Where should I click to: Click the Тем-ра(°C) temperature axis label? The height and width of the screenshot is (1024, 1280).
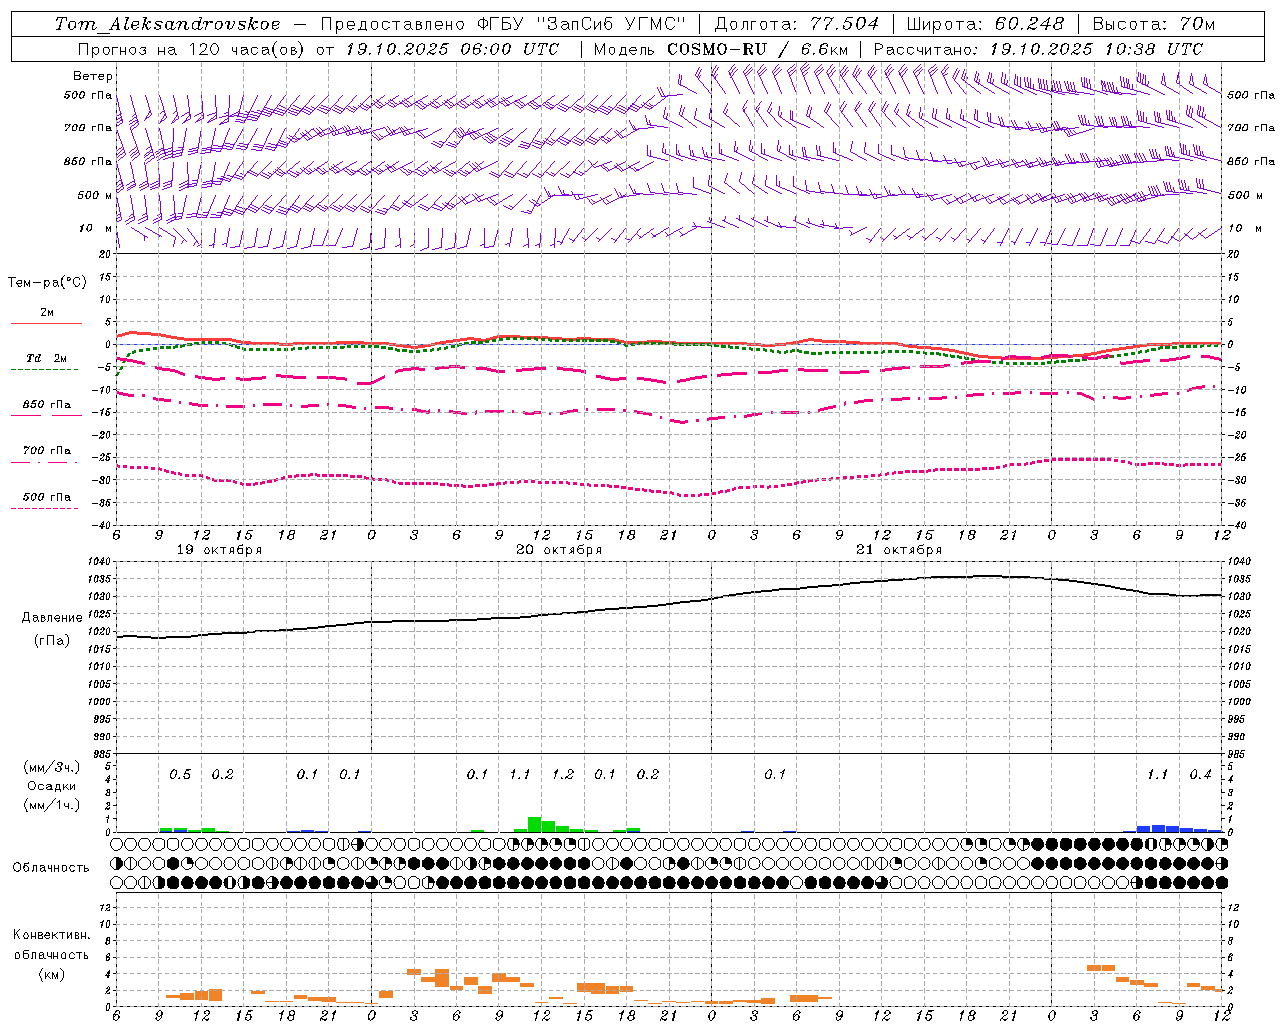[x=47, y=283]
